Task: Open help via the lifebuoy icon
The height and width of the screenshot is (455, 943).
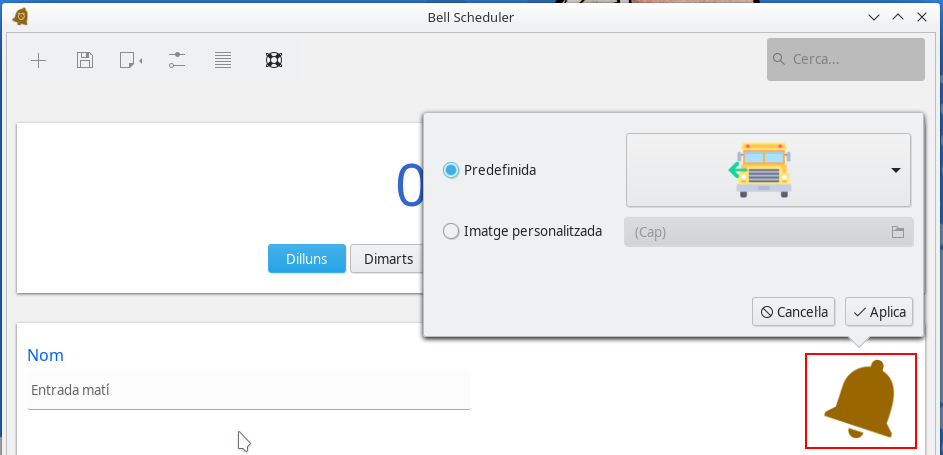Action: point(273,61)
